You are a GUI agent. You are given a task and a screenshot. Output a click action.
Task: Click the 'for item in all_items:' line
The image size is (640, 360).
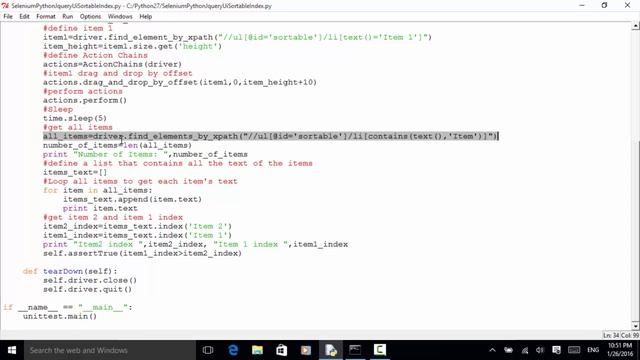click(97, 190)
